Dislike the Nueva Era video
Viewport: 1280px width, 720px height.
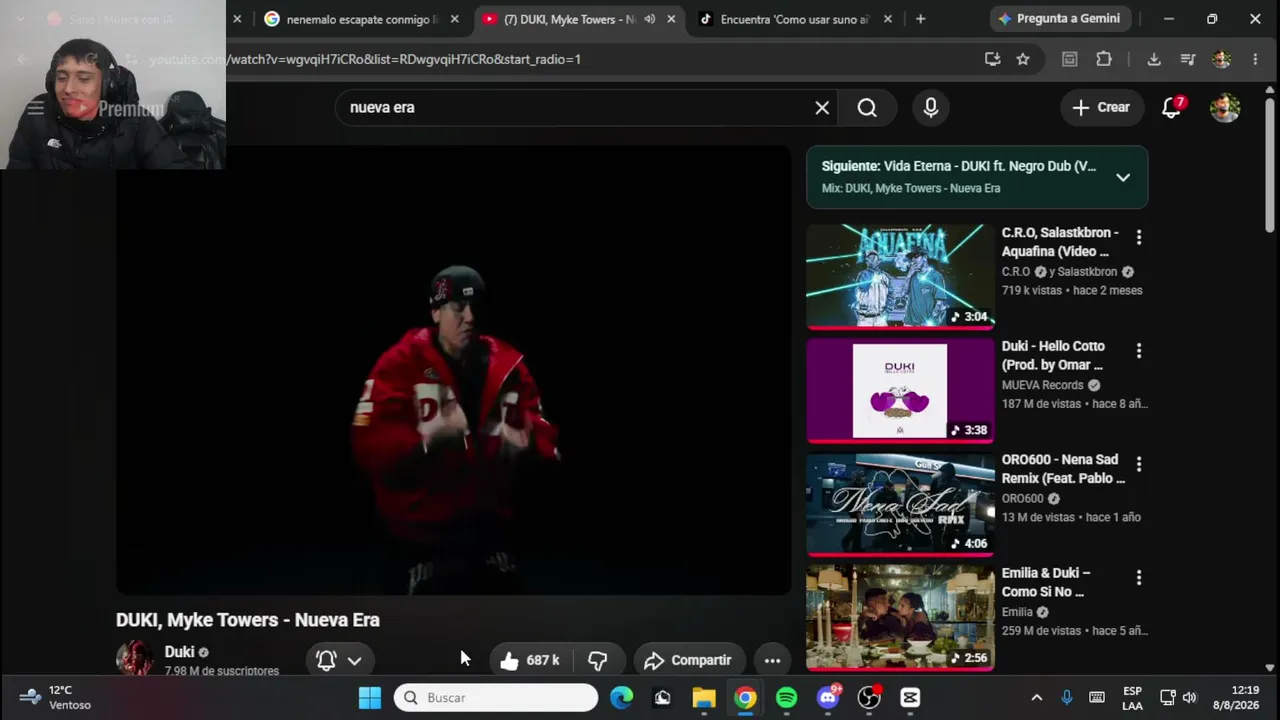point(597,660)
